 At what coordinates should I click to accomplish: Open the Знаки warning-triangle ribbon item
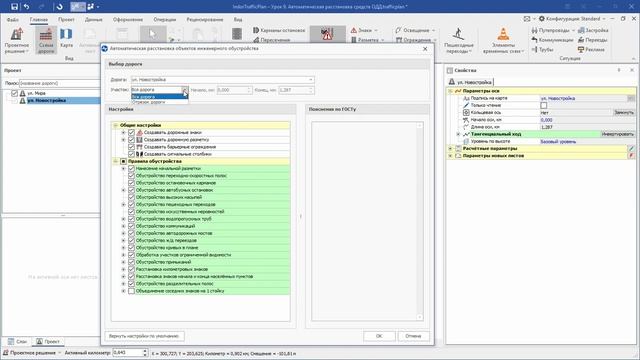coord(363,30)
